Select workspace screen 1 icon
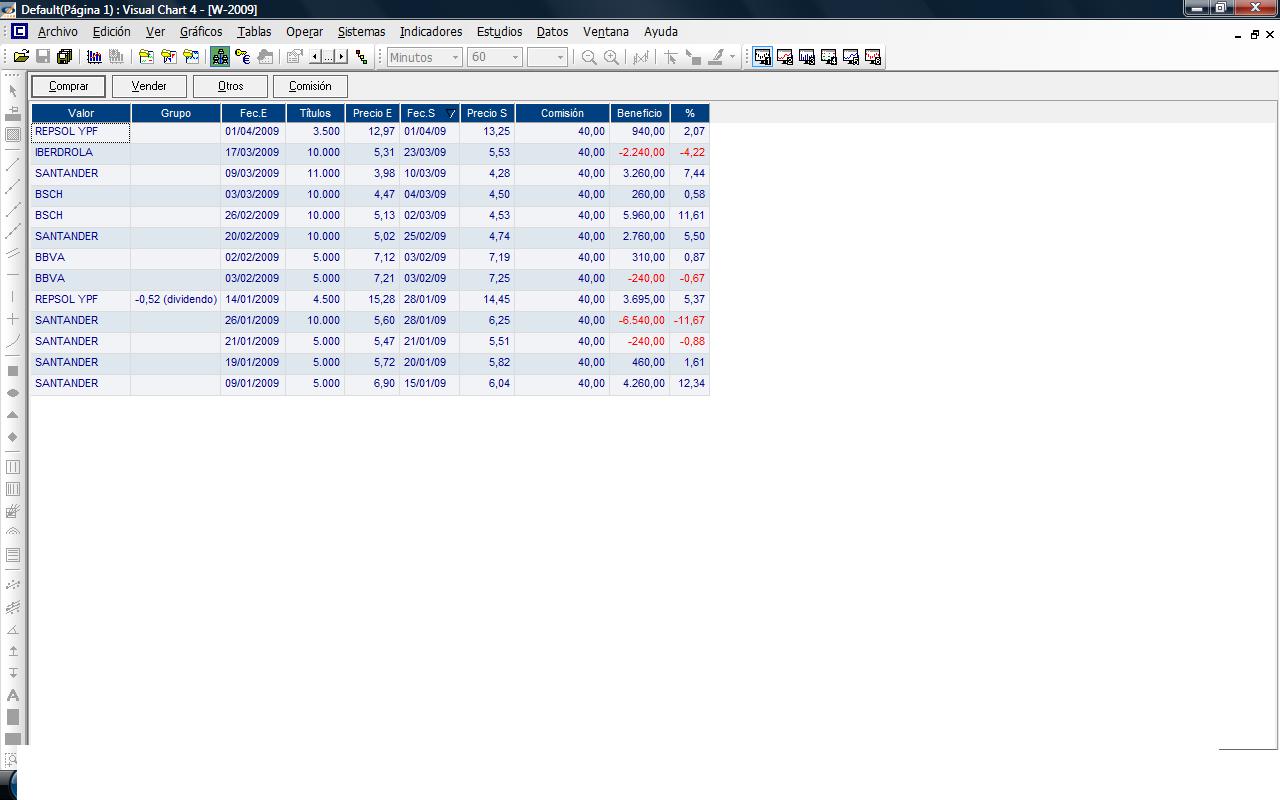1280x800 pixels. tap(763, 57)
